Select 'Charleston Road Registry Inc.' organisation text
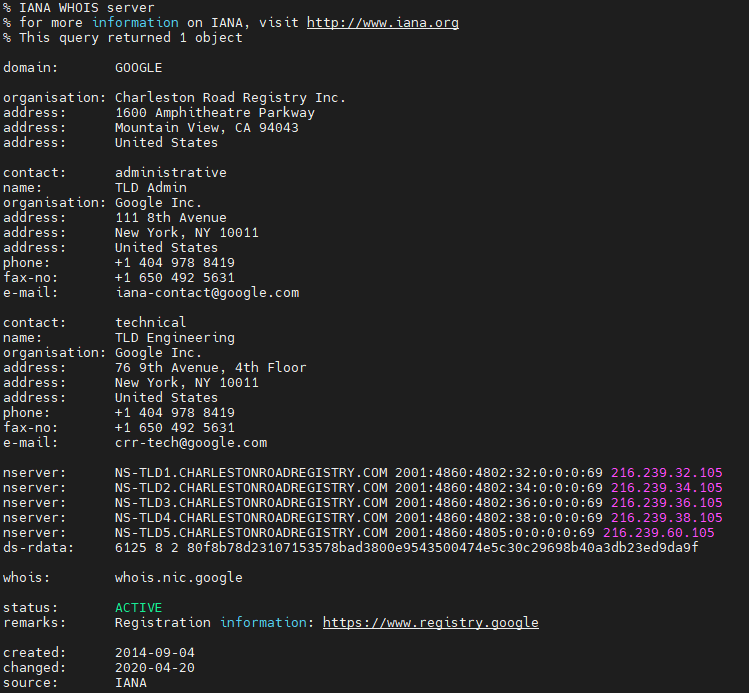This screenshot has height=693, width=749. pos(230,97)
